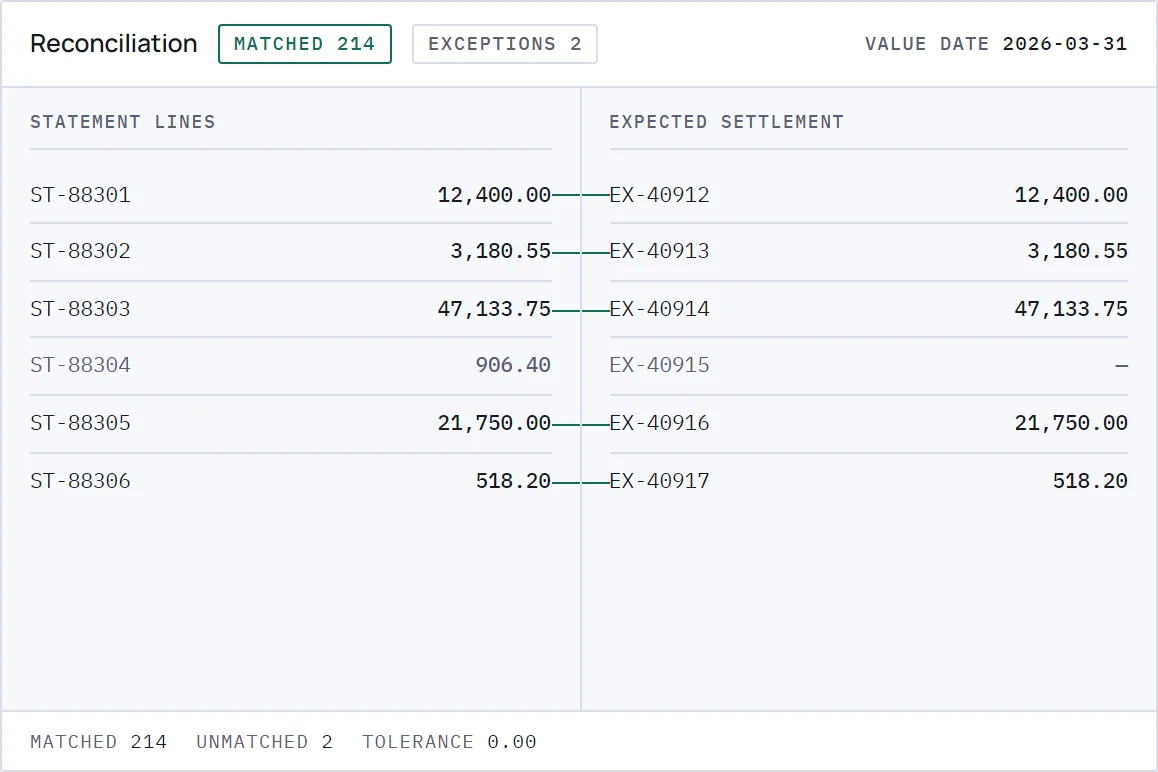
Task: Select expected settlement EX-40914
Action: point(868,309)
